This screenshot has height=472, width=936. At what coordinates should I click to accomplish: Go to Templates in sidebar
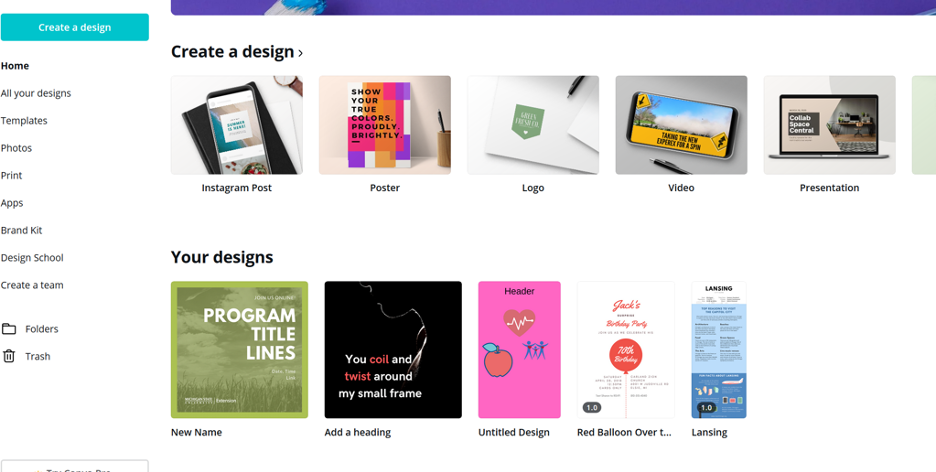point(24,120)
